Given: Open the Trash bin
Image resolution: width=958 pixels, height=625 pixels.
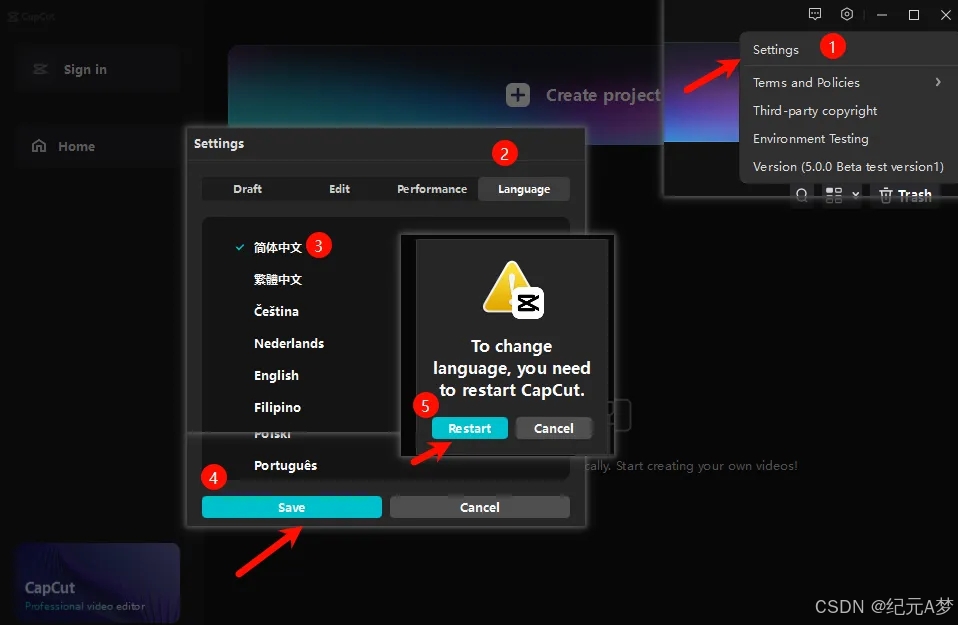Looking at the screenshot, I should (x=905, y=196).
